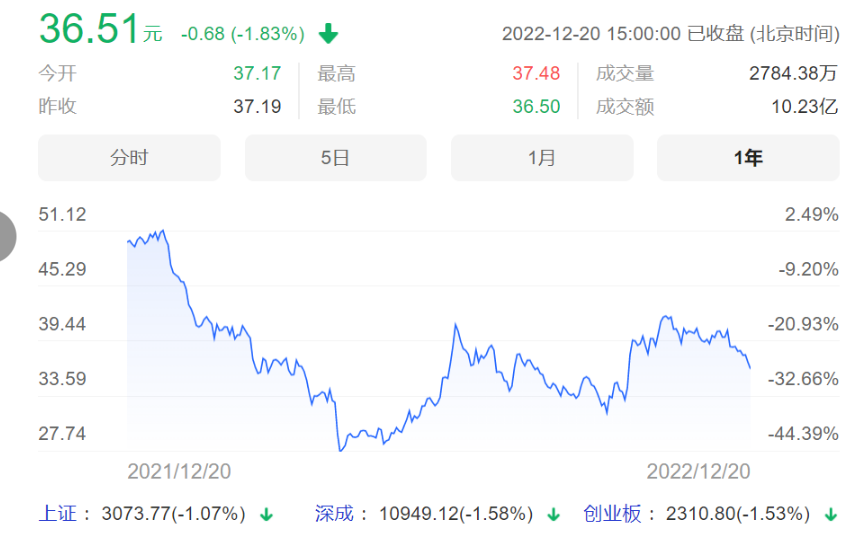Open the 深成 index link
Screen dimensions: 861x536
point(336,514)
